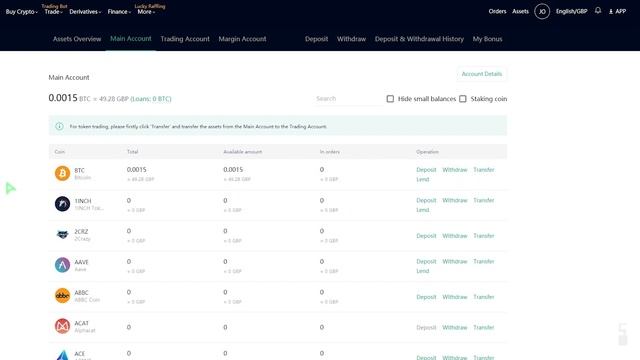Click the BTC Bitcoin coin icon
The image size is (640, 360).
coord(62,173)
